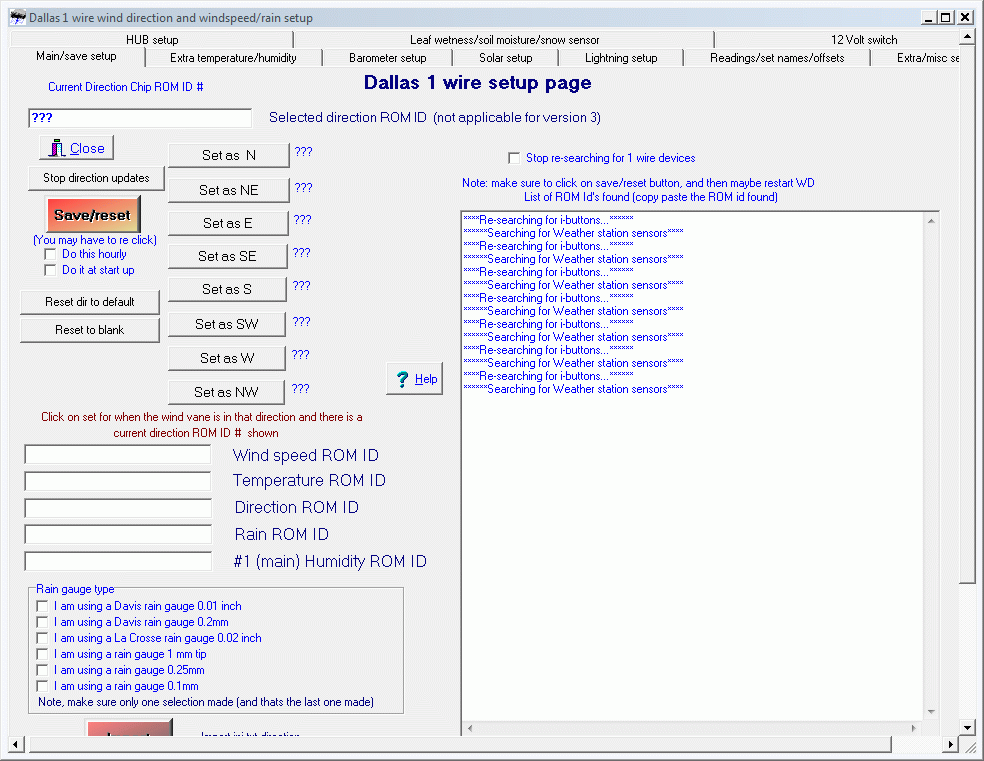Image resolution: width=984 pixels, height=761 pixels.
Task: Click the last 'Searching for Weather station sensors' line
Action: pos(574,389)
